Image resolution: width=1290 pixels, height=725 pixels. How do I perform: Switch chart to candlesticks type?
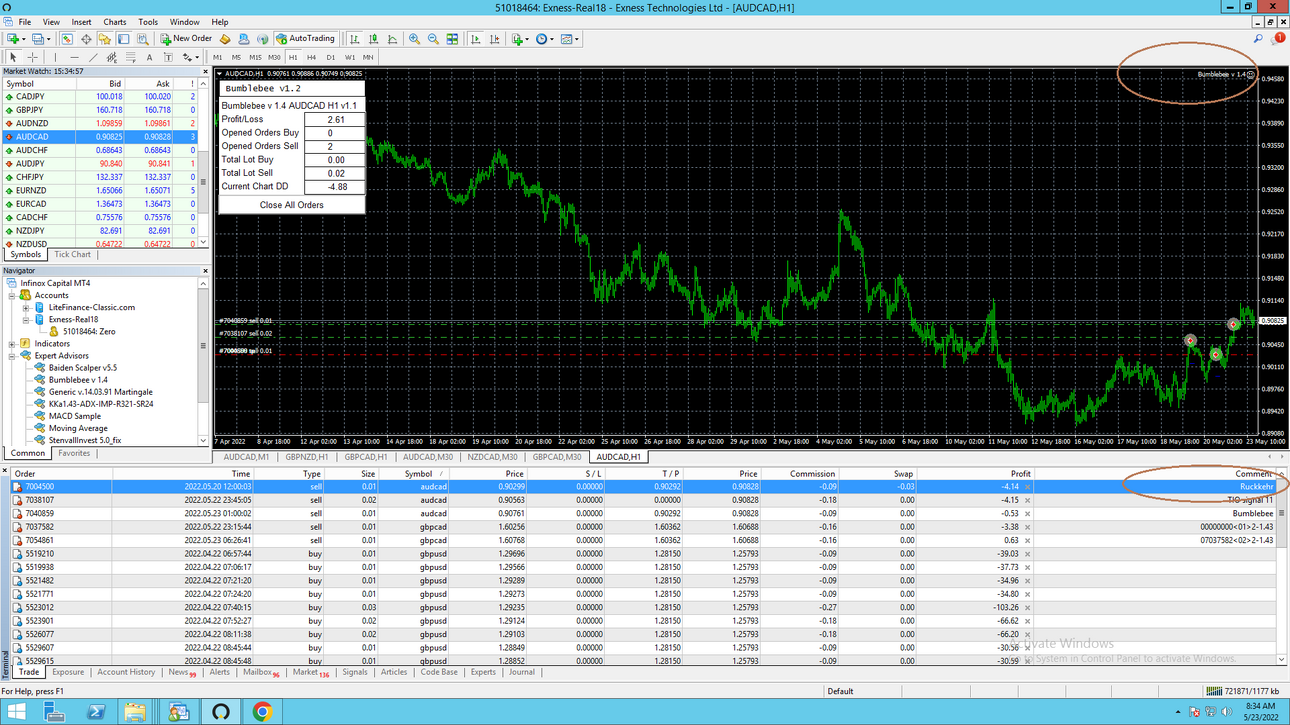coord(373,39)
